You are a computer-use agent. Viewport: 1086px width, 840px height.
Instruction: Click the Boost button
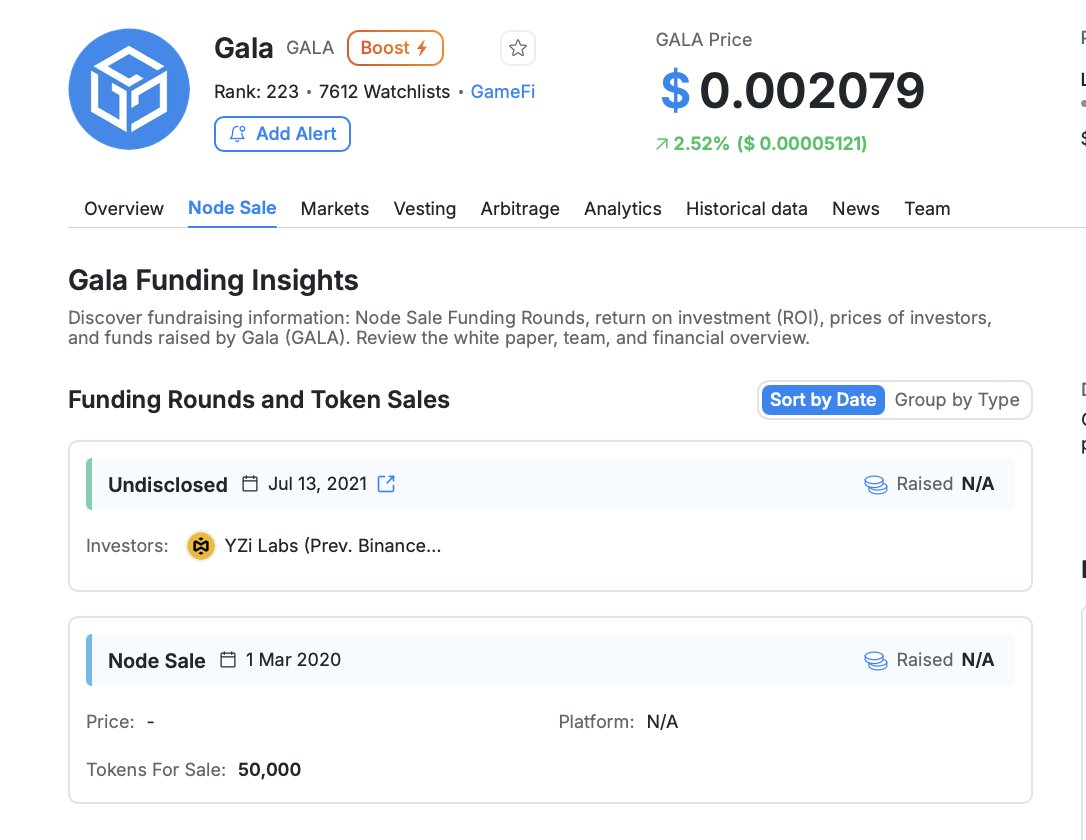point(395,48)
